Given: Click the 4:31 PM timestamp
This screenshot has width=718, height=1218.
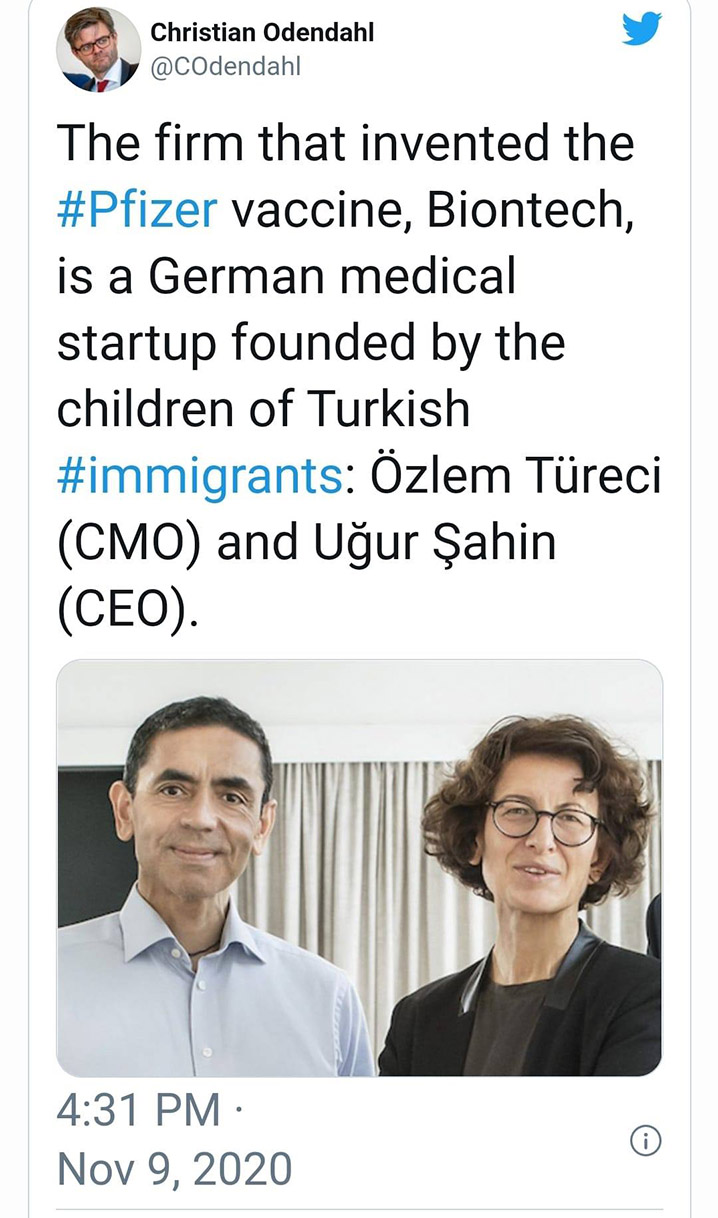Looking at the screenshot, I should (x=139, y=1111).
